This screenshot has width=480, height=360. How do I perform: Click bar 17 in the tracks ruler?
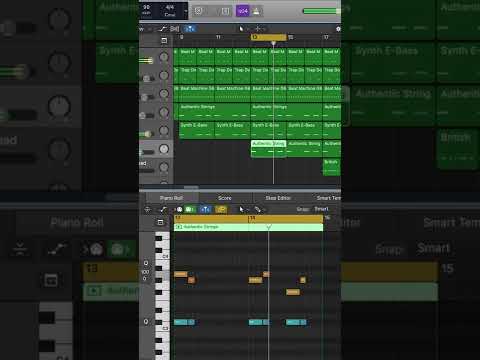point(326,37)
